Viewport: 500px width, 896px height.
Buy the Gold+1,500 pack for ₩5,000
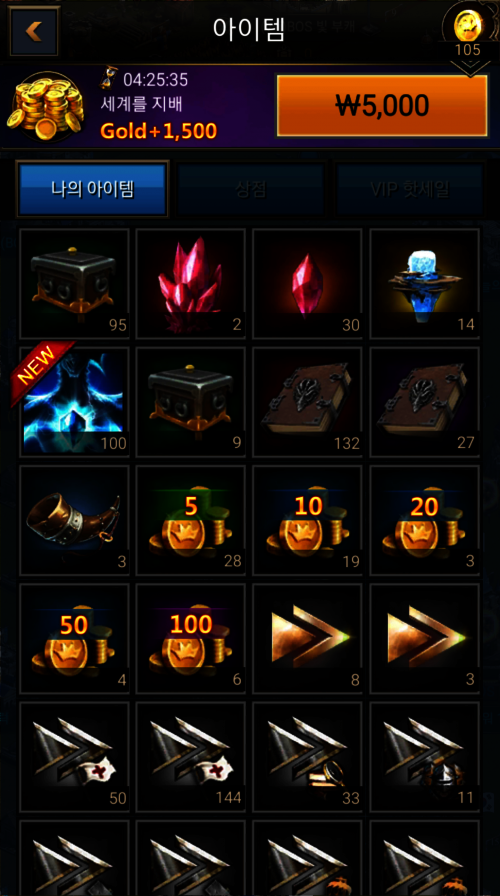coord(382,106)
